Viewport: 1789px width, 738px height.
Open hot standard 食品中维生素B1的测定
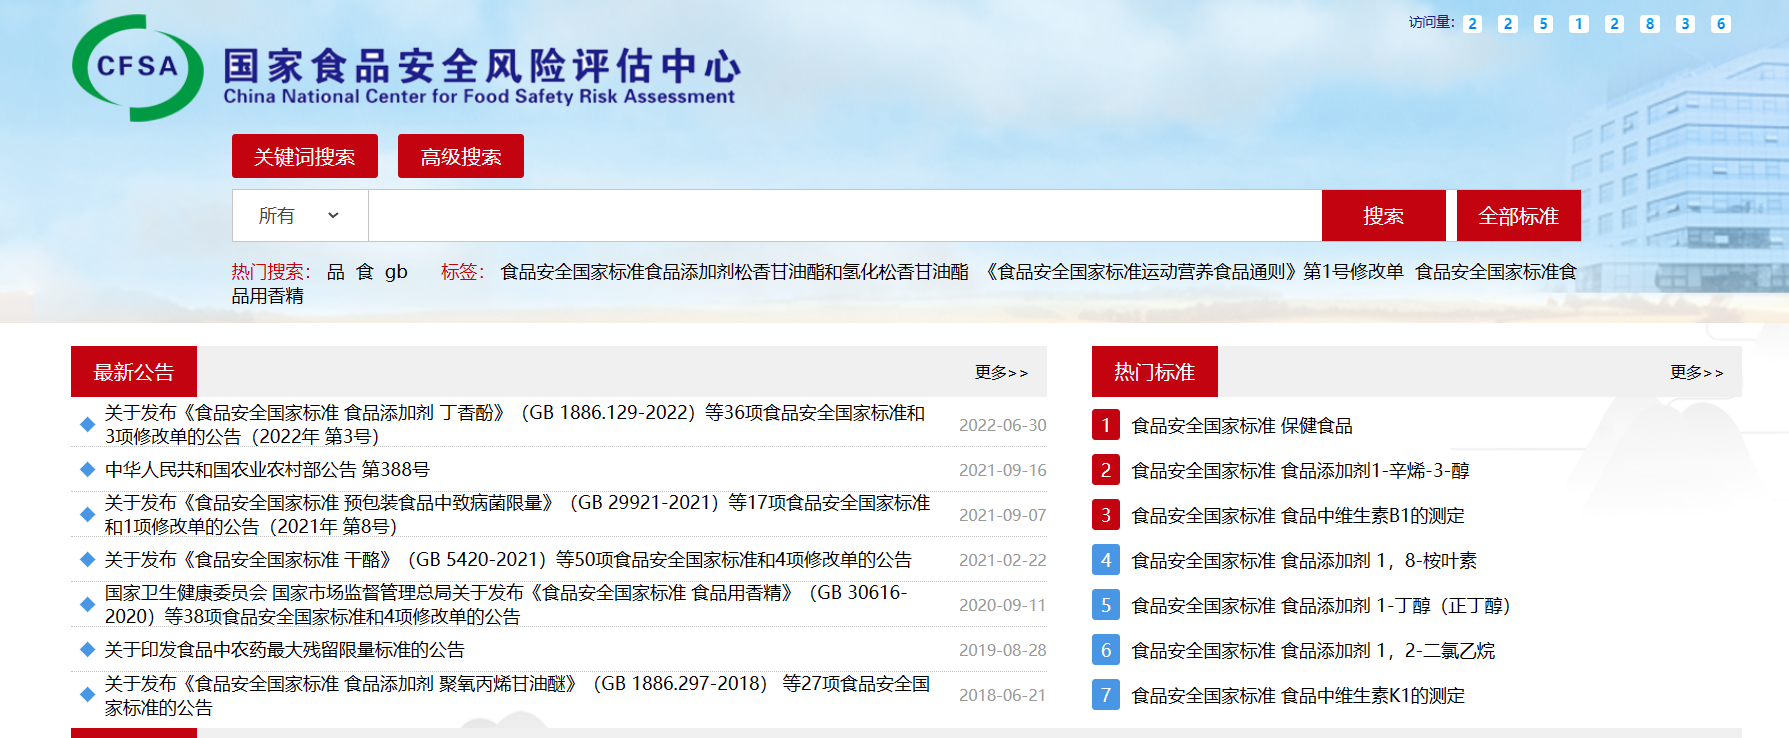point(1298,516)
